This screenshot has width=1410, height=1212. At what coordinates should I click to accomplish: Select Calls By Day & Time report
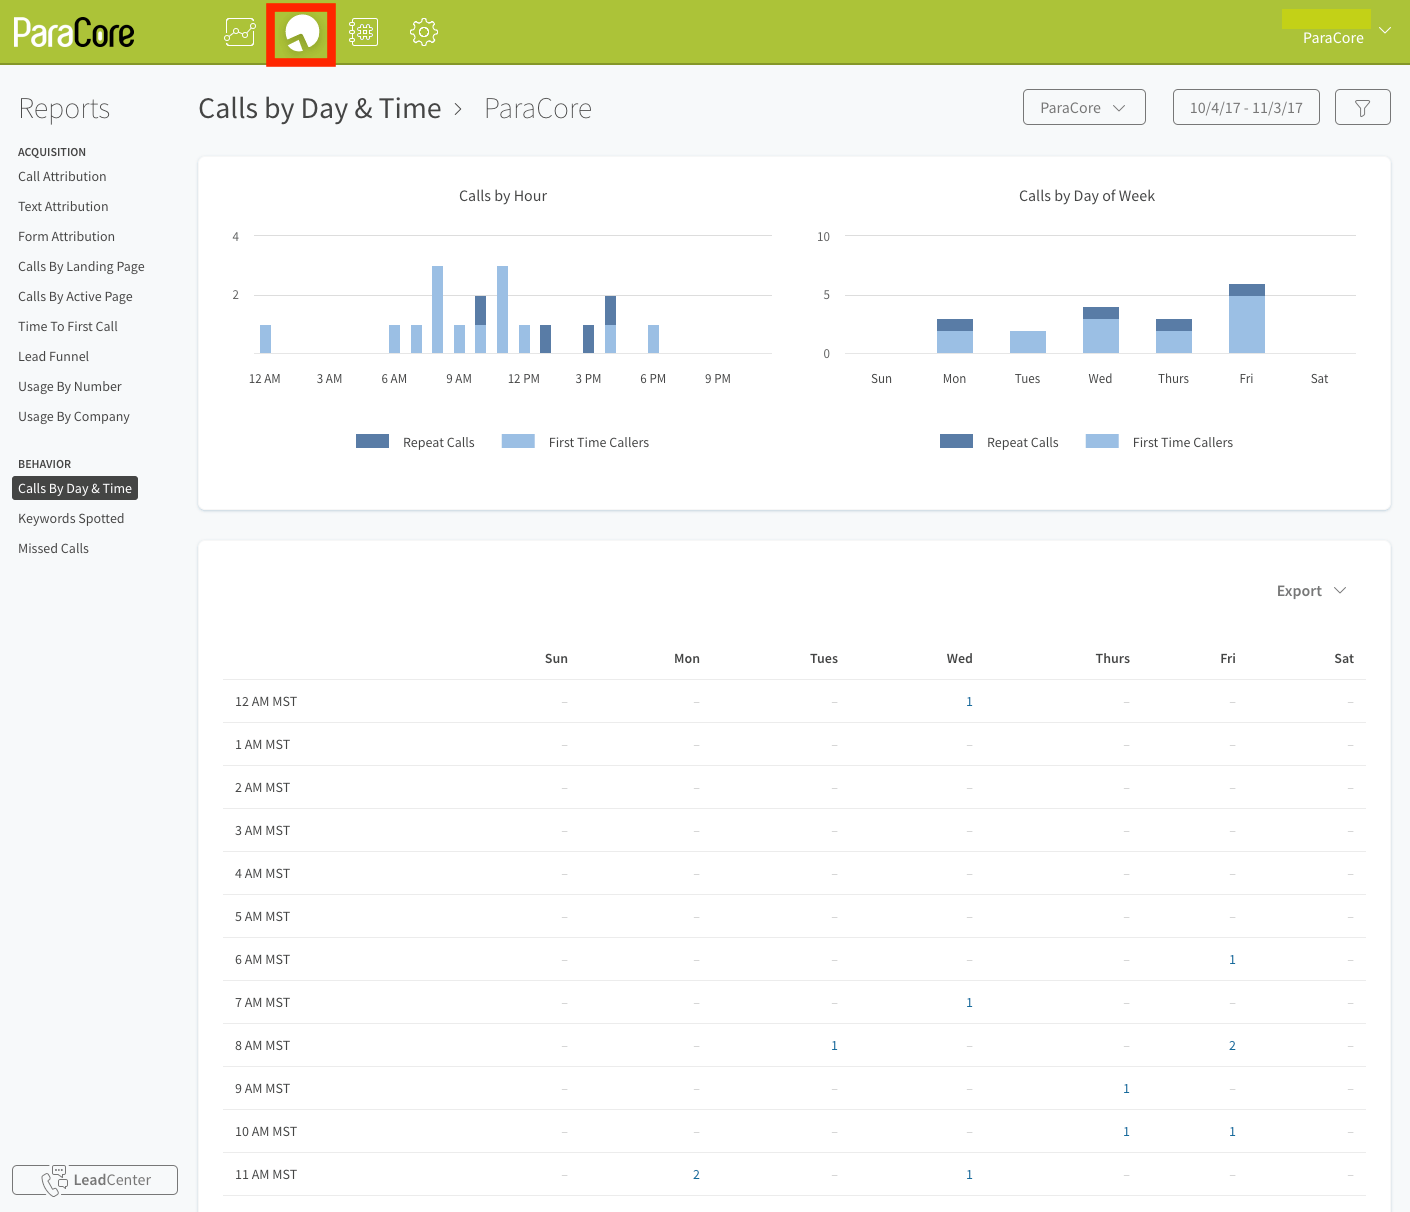click(75, 488)
